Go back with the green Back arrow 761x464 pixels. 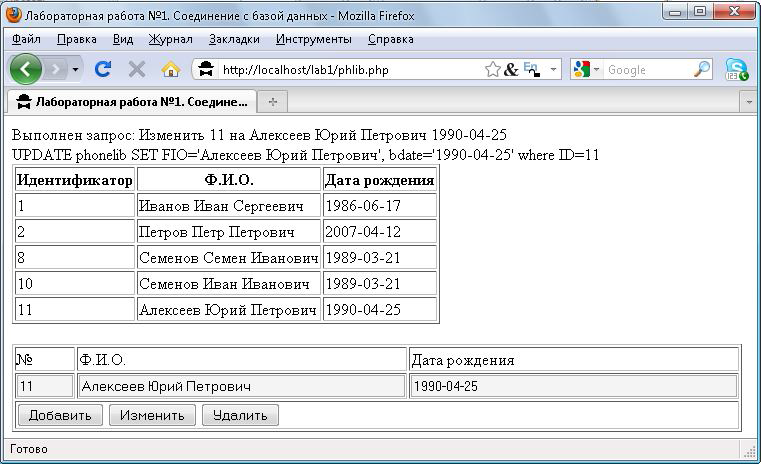[26, 69]
